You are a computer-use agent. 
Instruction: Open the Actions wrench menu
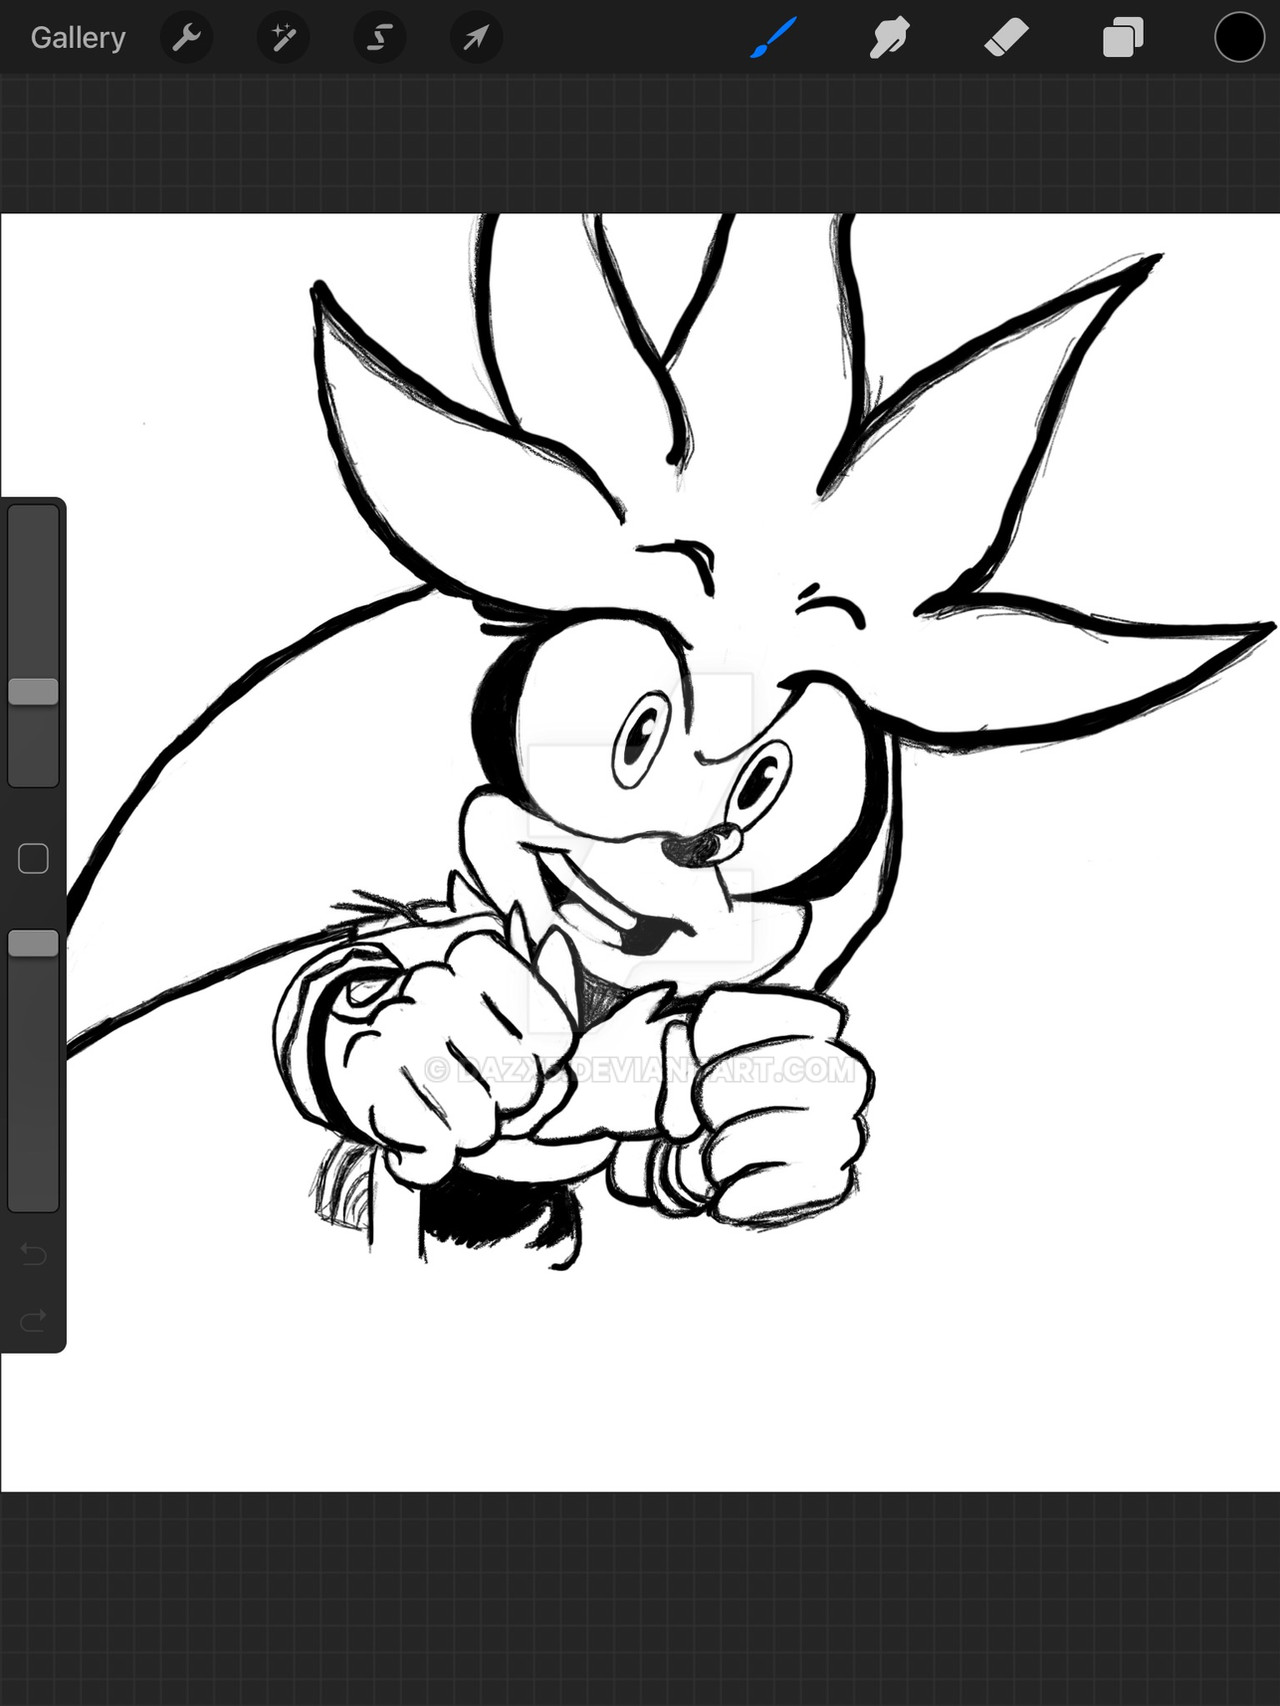coord(186,38)
